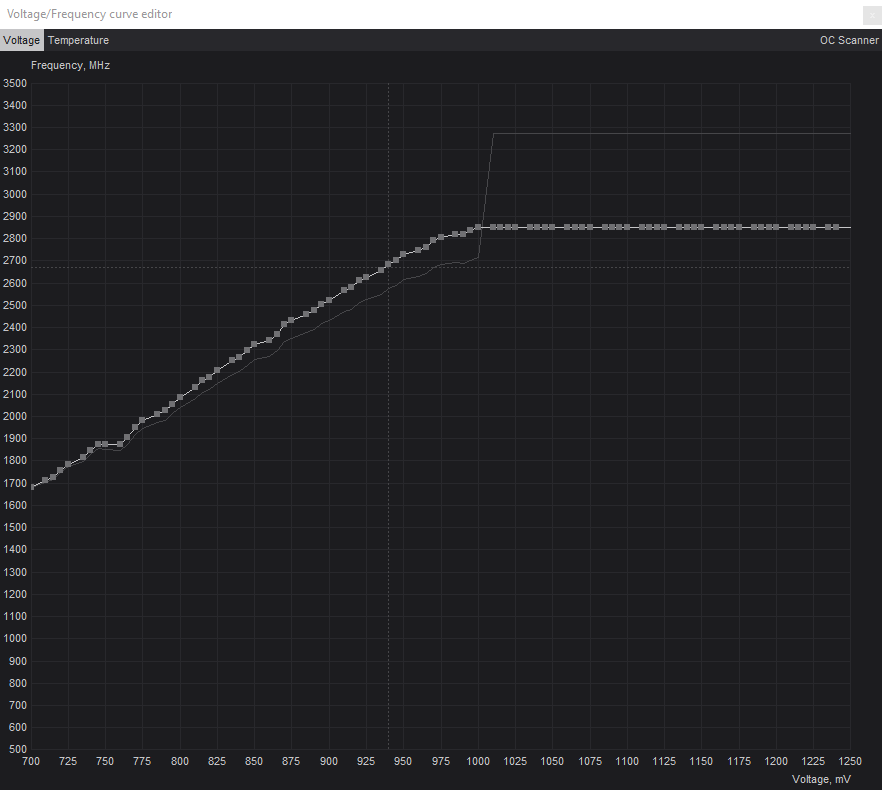Click the 725 voltage axis label
The width and height of the screenshot is (882, 790).
click(x=68, y=761)
